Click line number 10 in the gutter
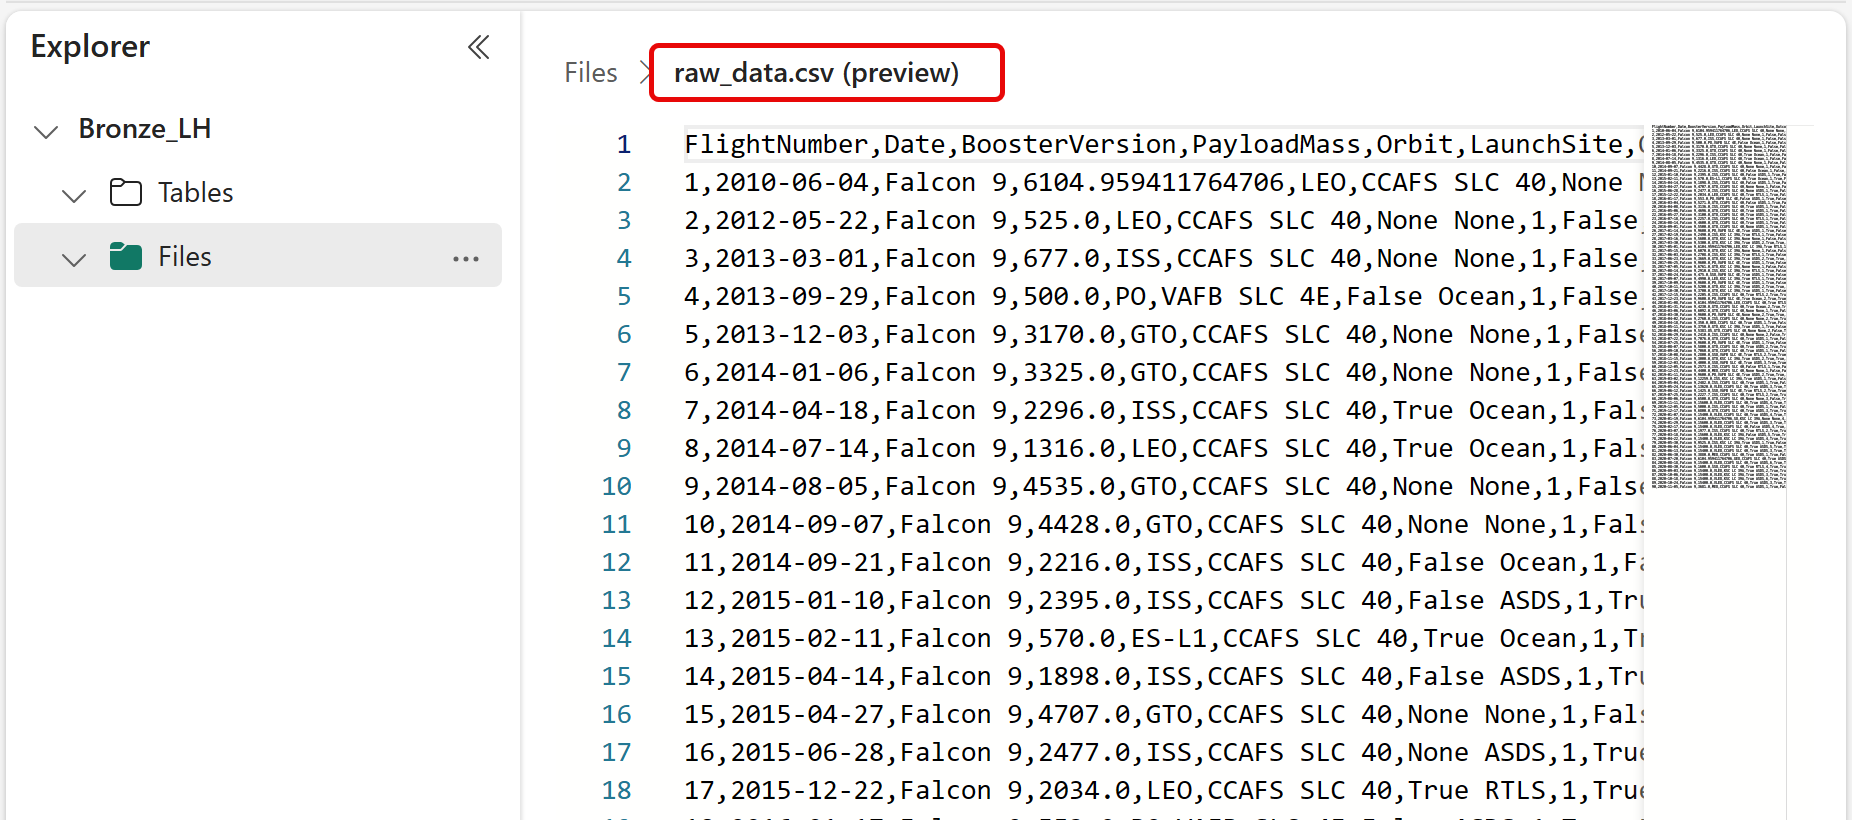The height and width of the screenshot is (820, 1852). (x=616, y=487)
